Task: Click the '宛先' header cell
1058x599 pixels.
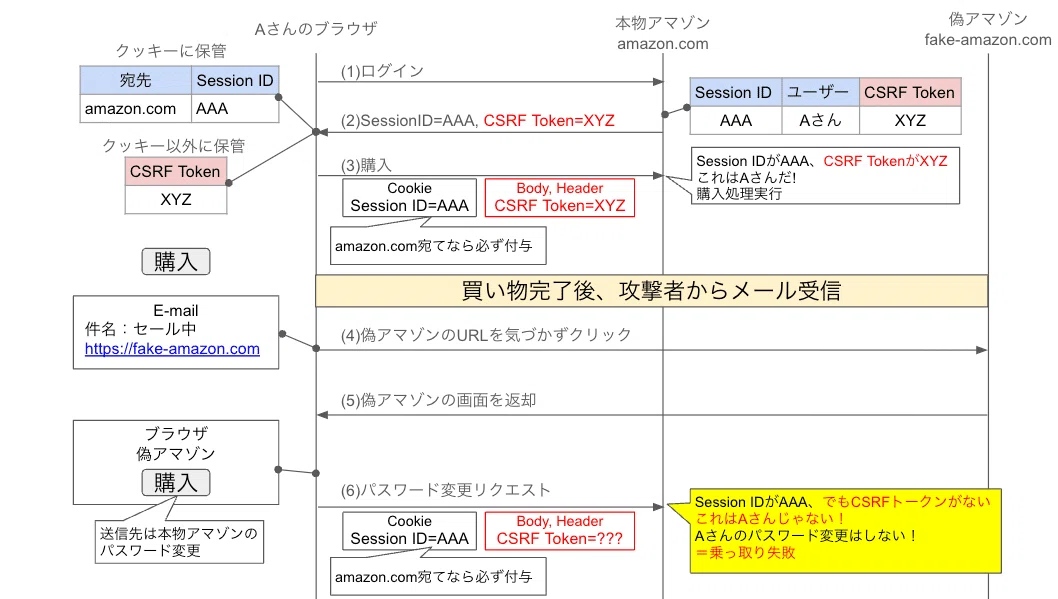Action: pyautogui.click(x=136, y=80)
